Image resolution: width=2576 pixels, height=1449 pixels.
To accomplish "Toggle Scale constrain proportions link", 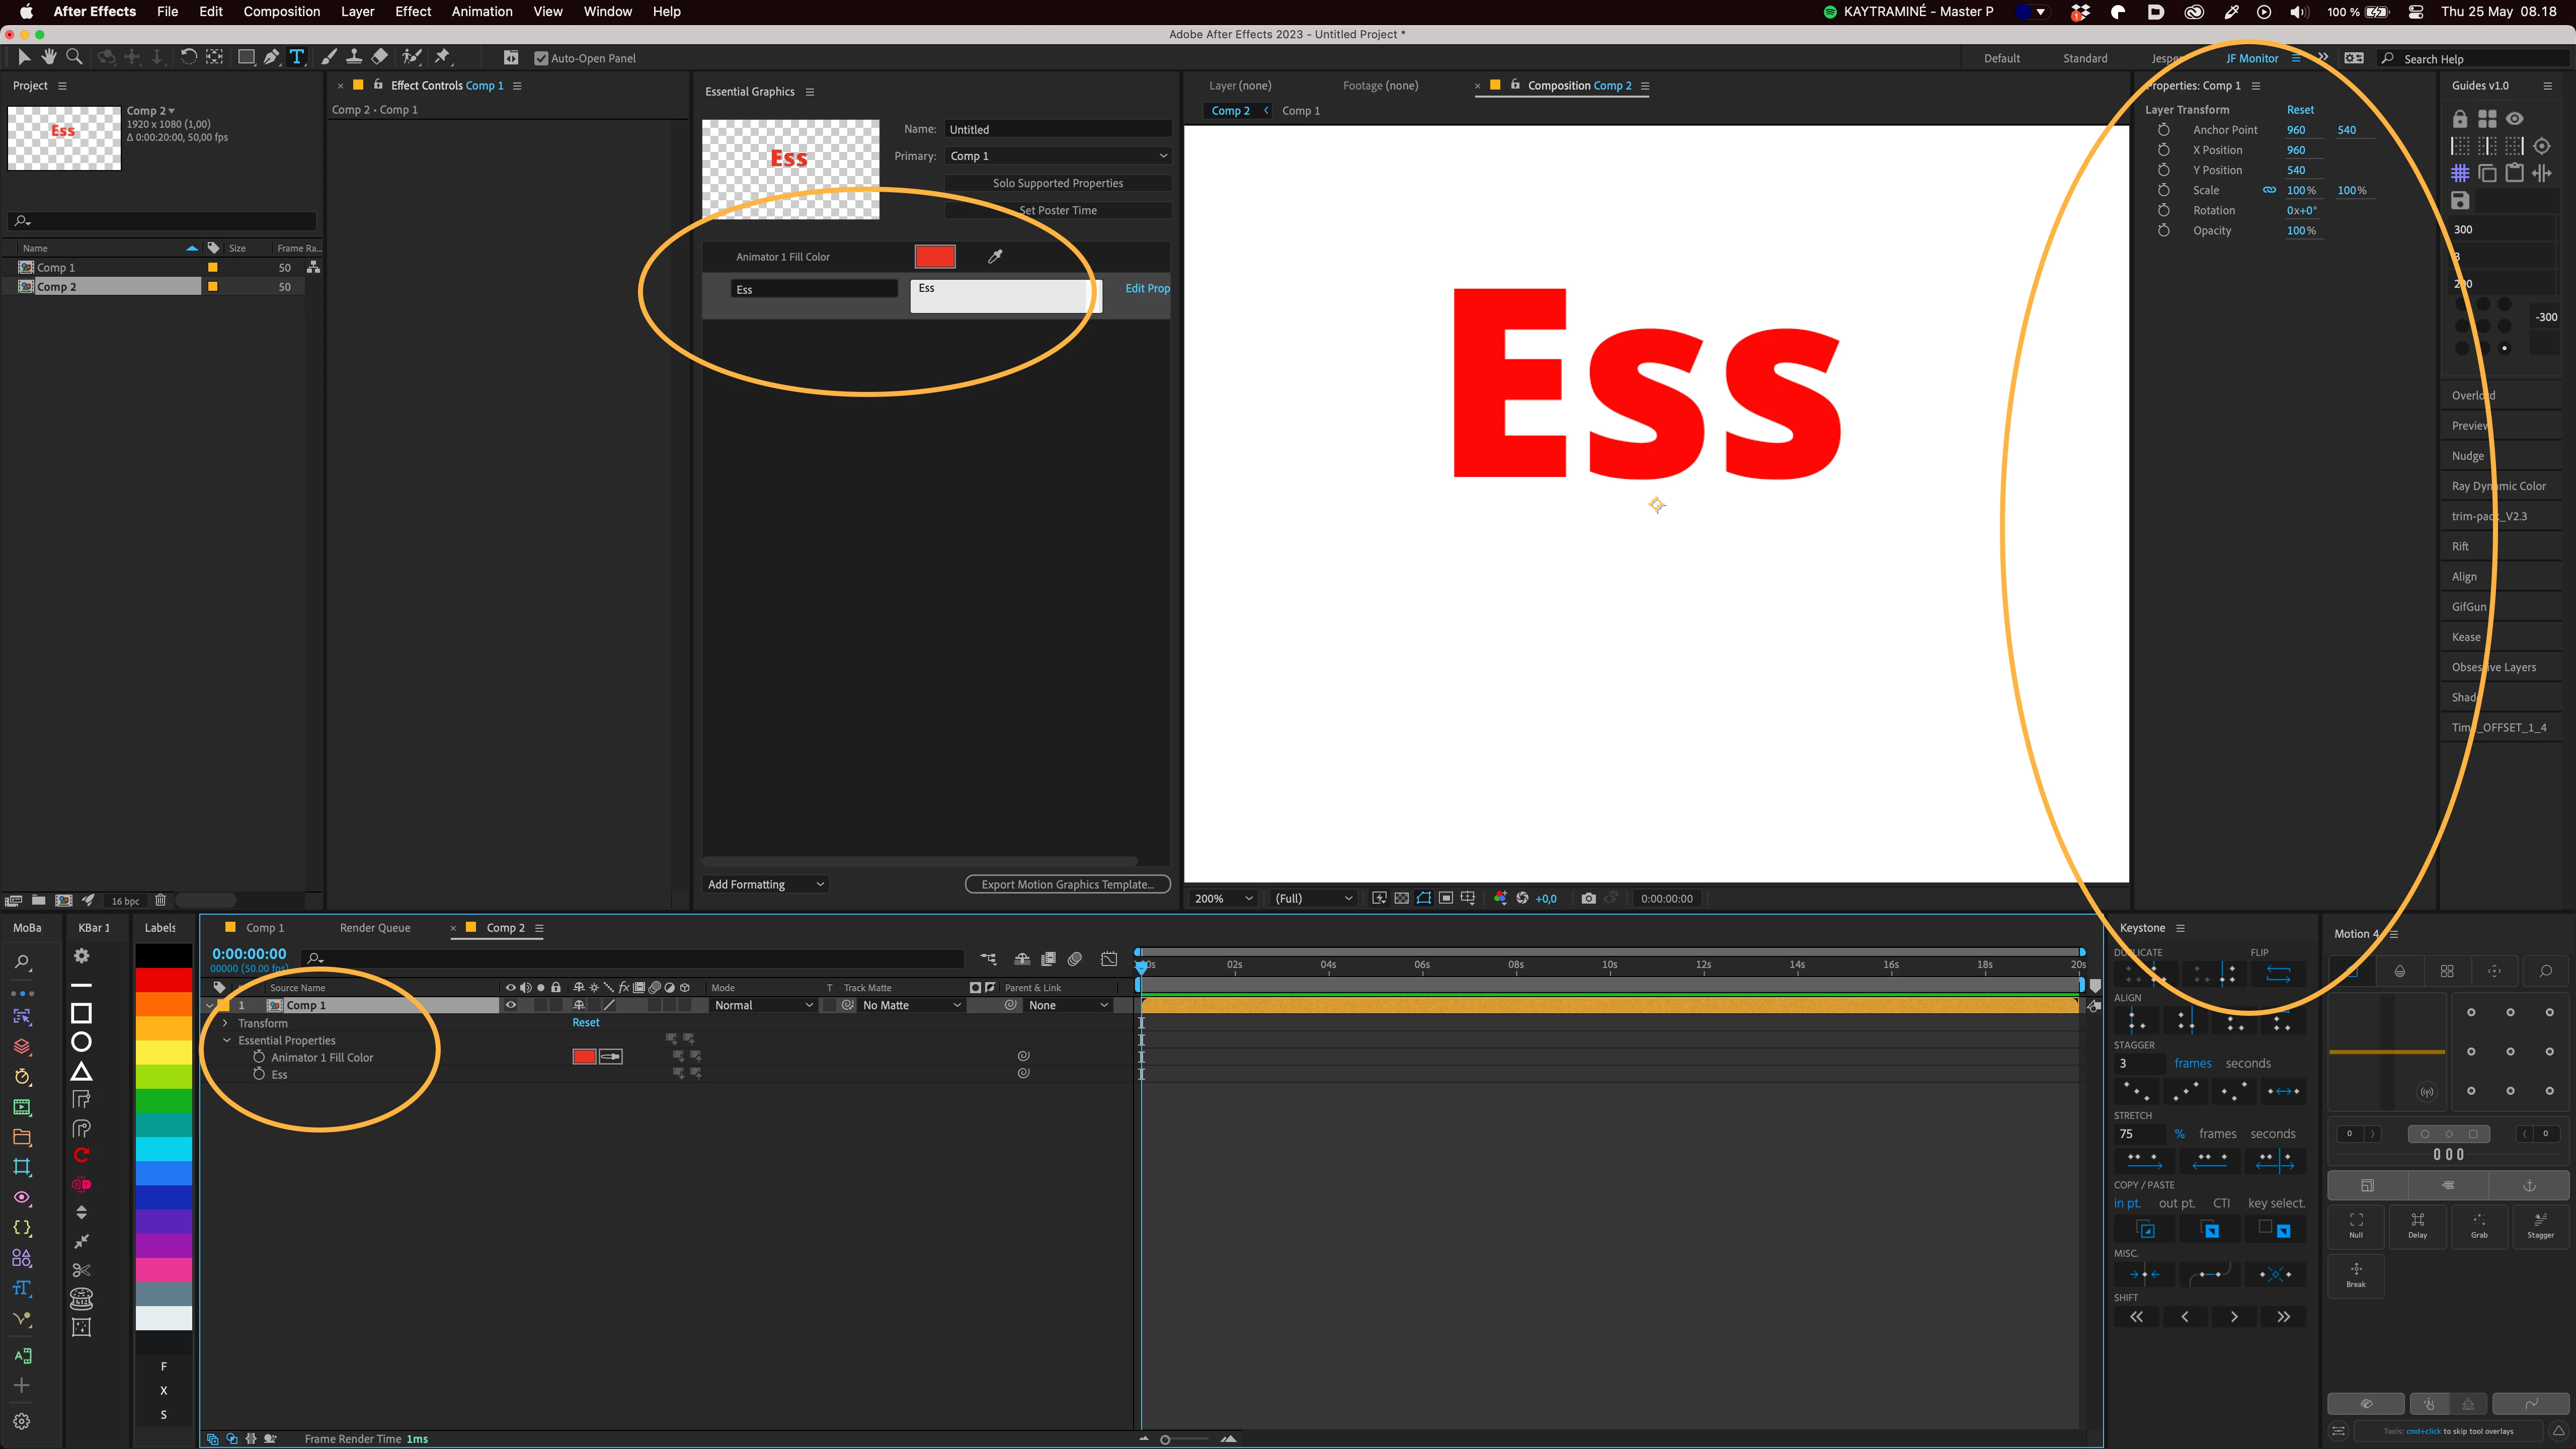I will [2269, 190].
